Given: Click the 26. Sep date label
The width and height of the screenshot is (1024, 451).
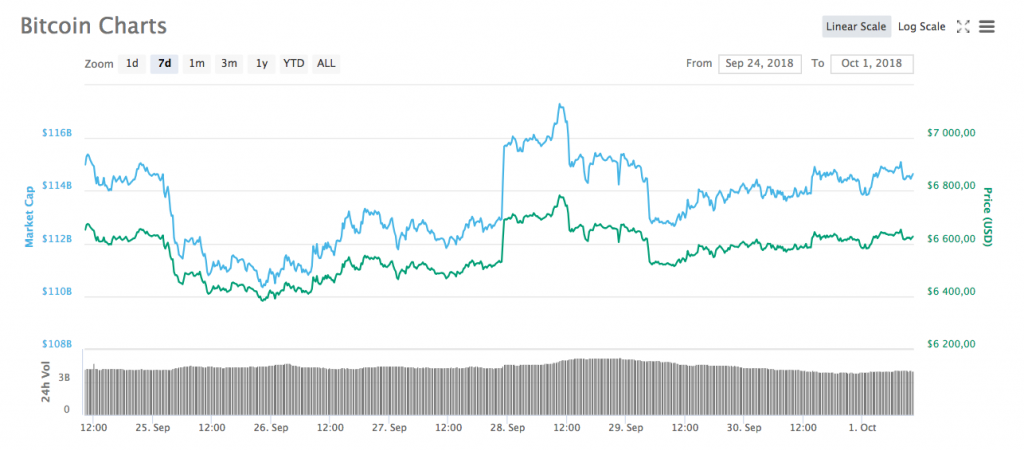Looking at the screenshot, I should coord(270,428).
